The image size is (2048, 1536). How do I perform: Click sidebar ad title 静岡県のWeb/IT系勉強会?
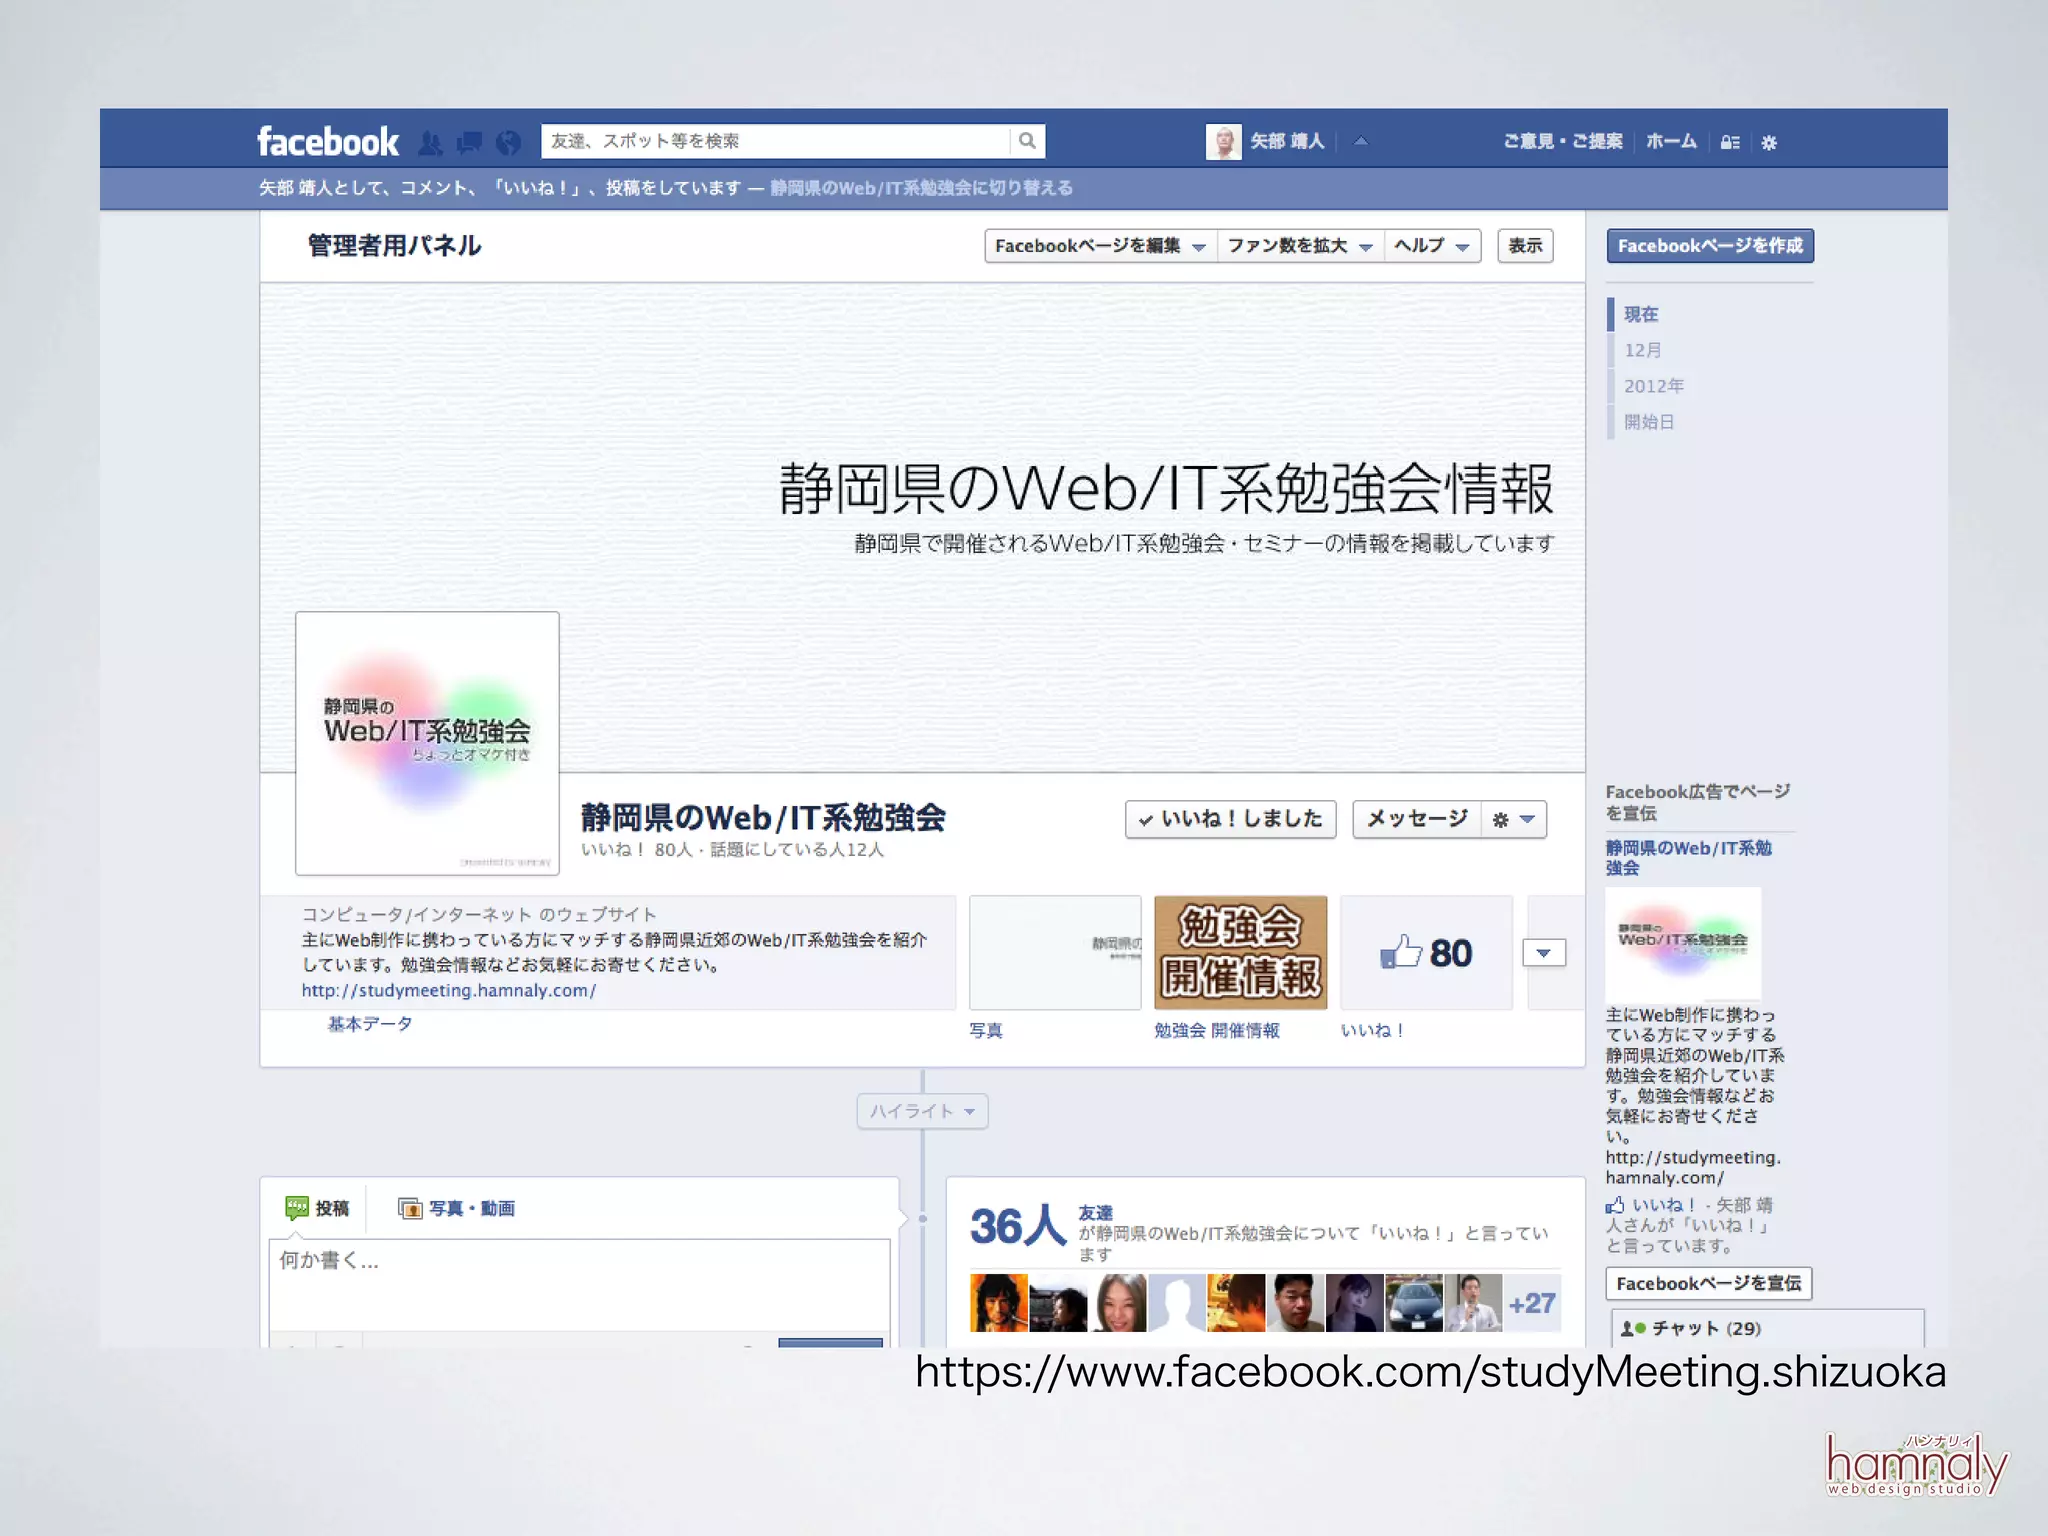[x=1688, y=858]
